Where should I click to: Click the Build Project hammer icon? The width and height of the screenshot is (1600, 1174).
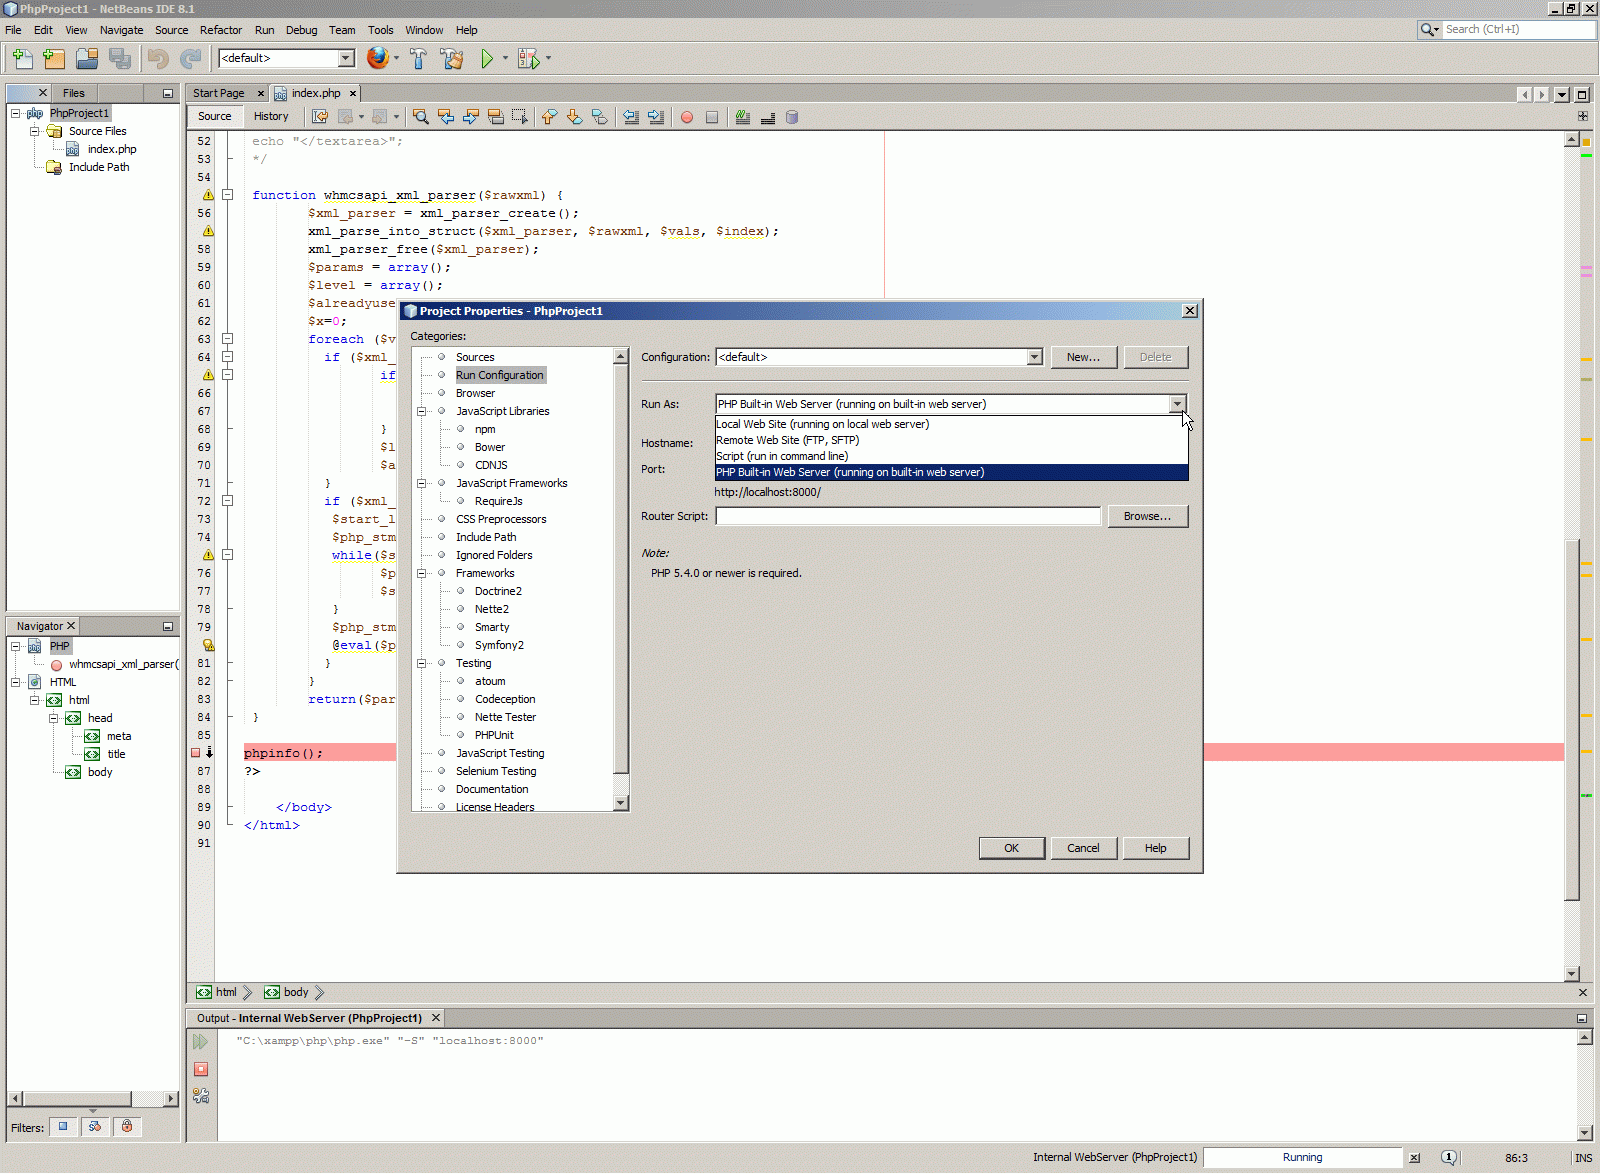(x=418, y=59)
